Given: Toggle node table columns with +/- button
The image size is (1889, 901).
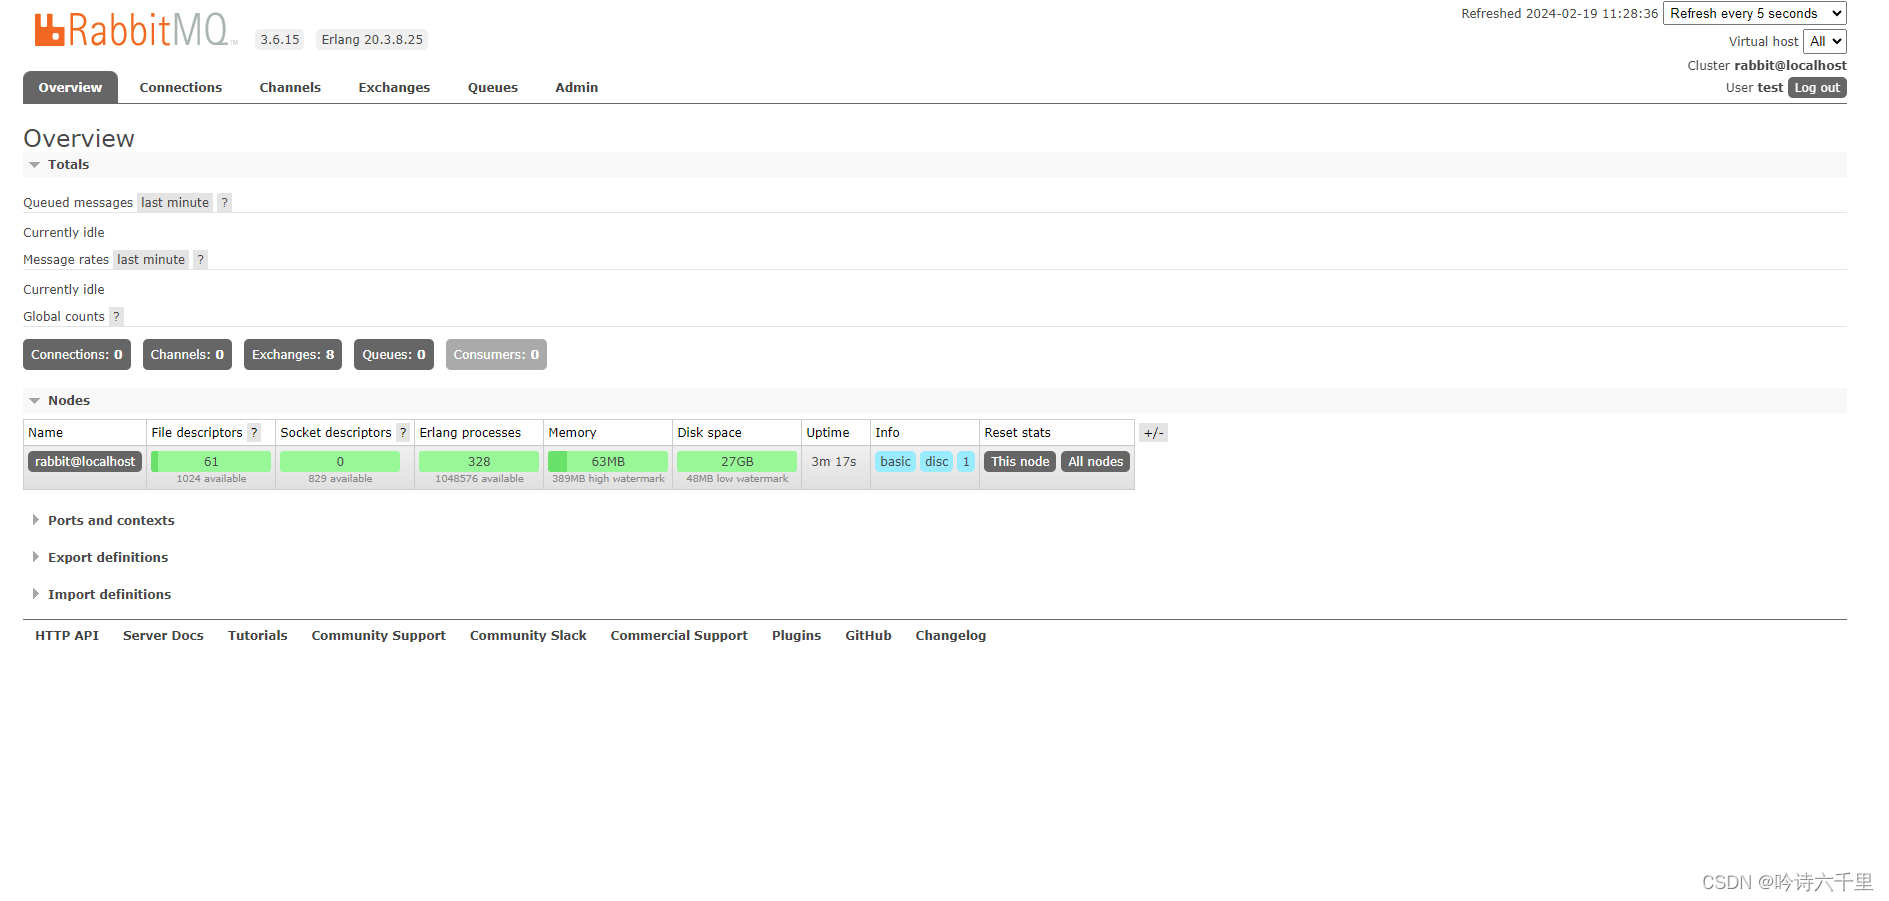Looking at the screenshot, I should (x=1153, y=433).
